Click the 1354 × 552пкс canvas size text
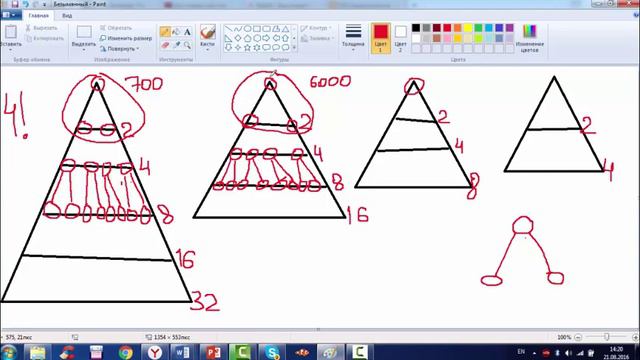Screen dimensions: 640x360 pos(172,337)
